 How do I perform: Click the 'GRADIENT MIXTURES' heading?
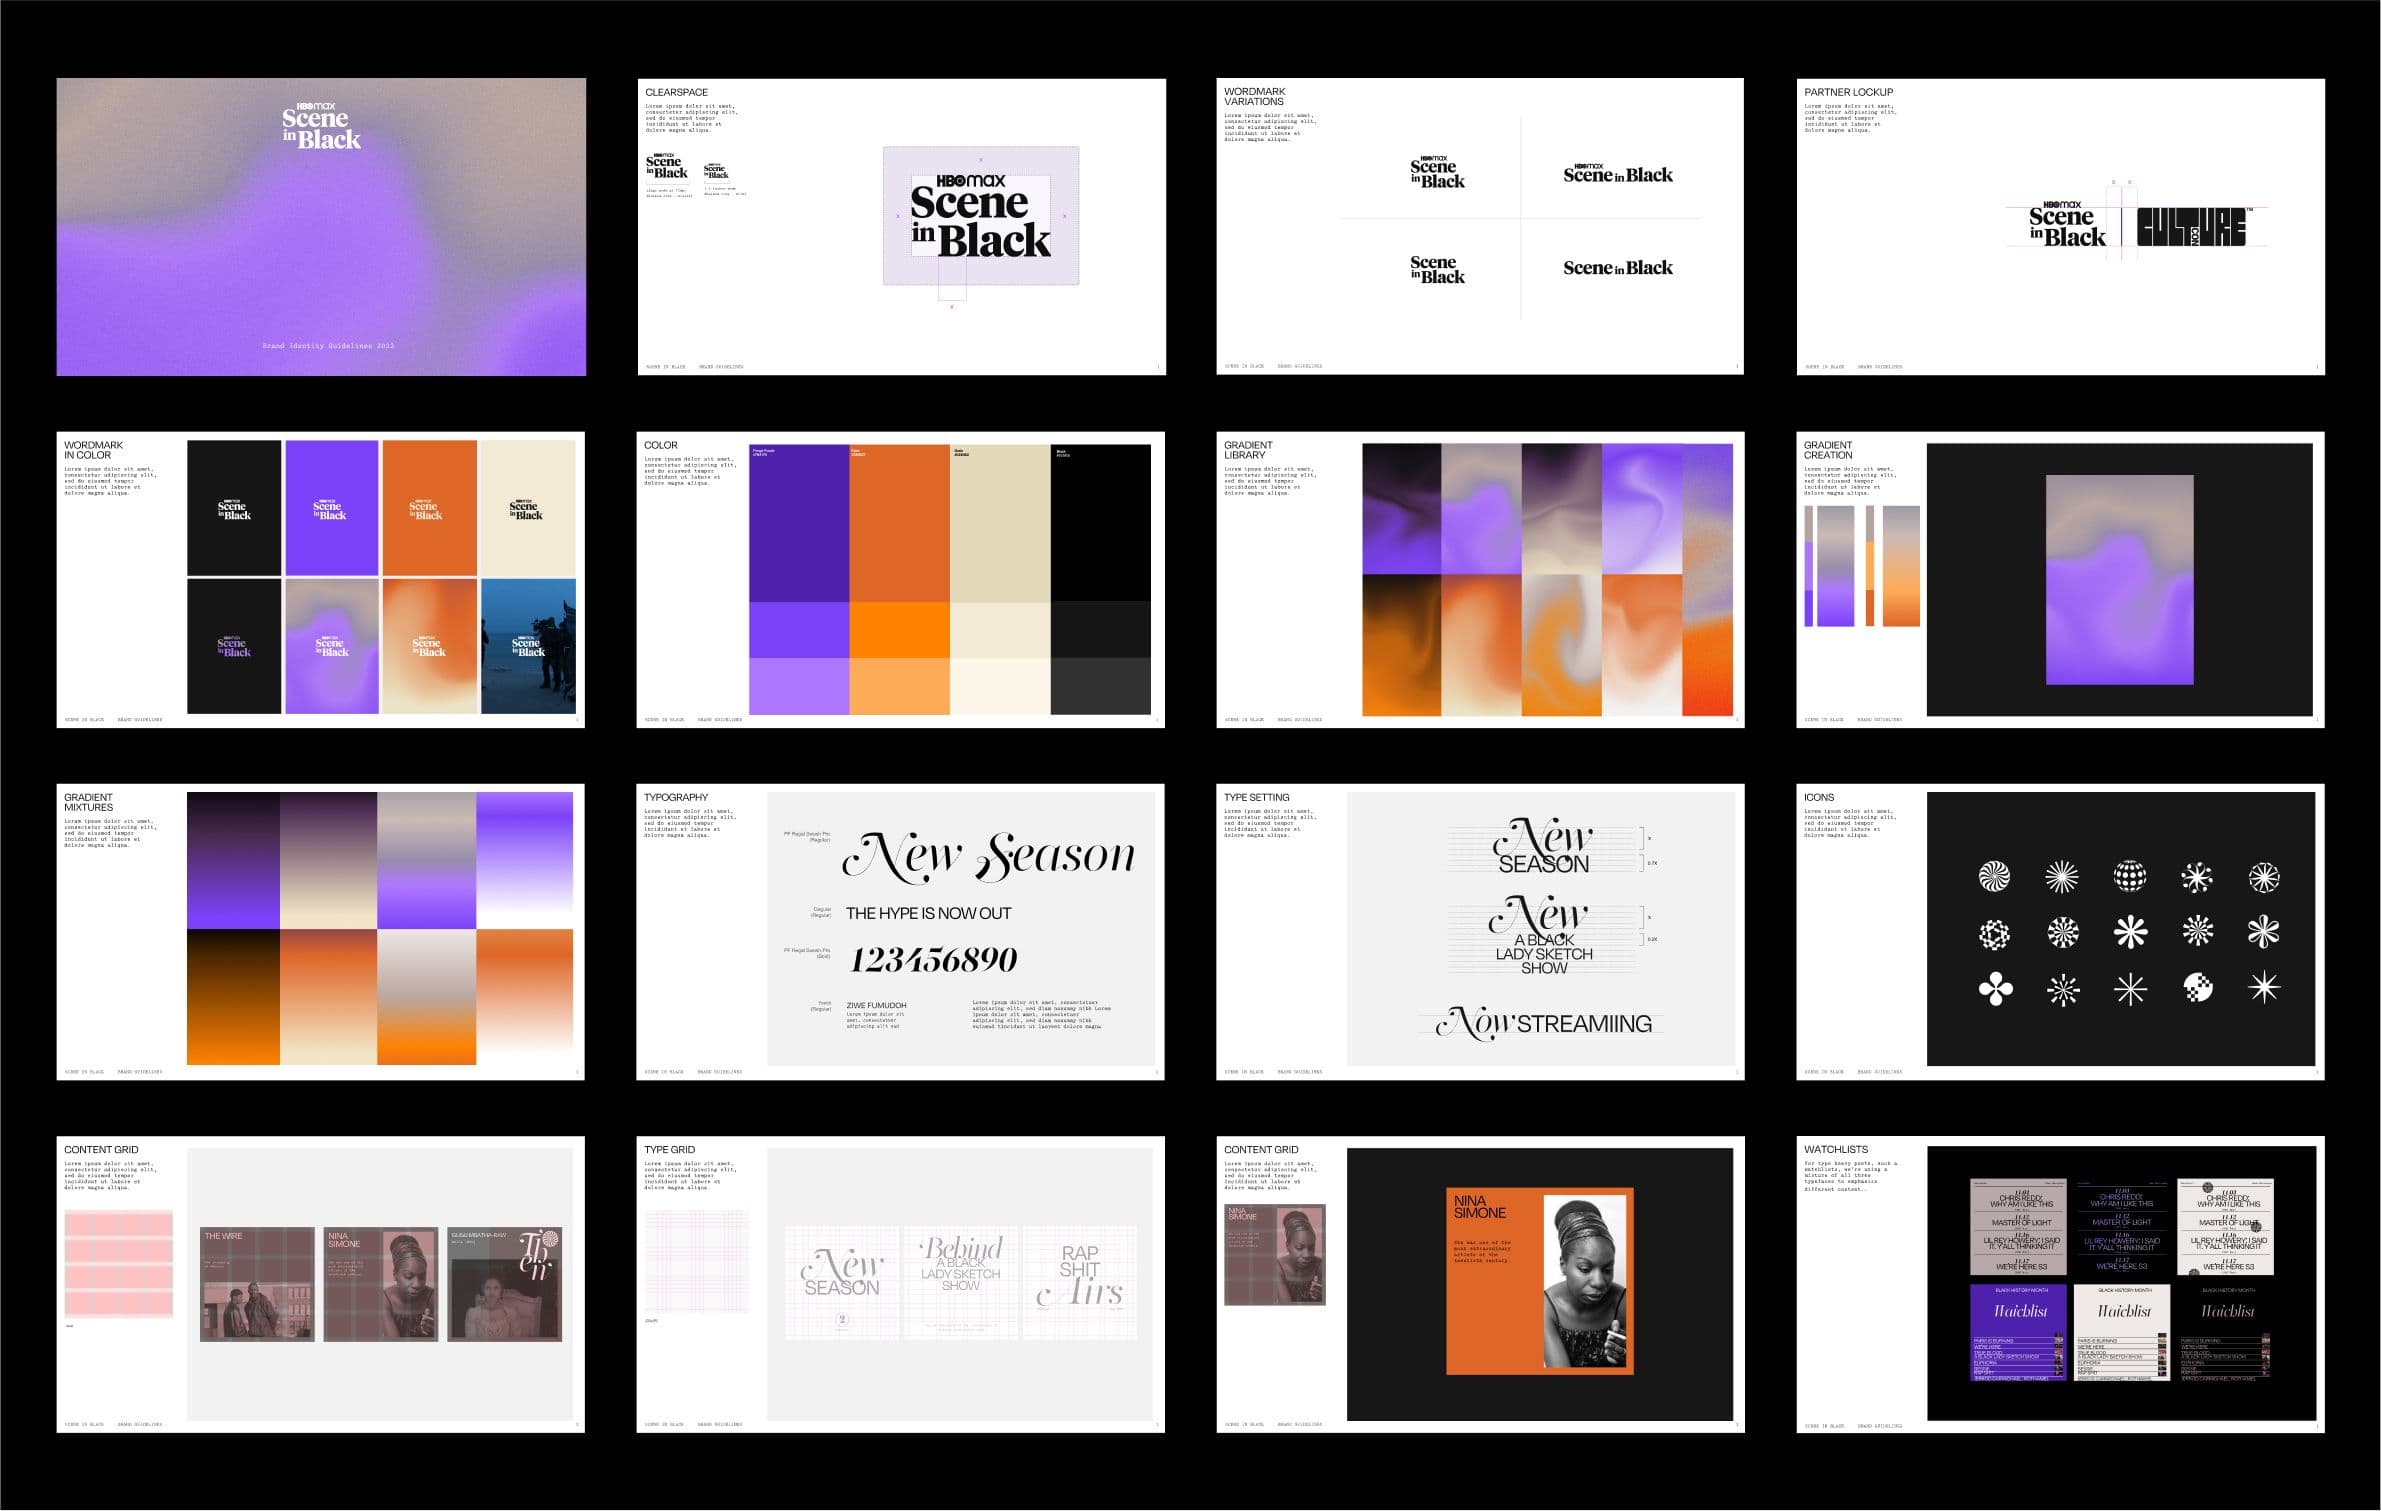89,802
